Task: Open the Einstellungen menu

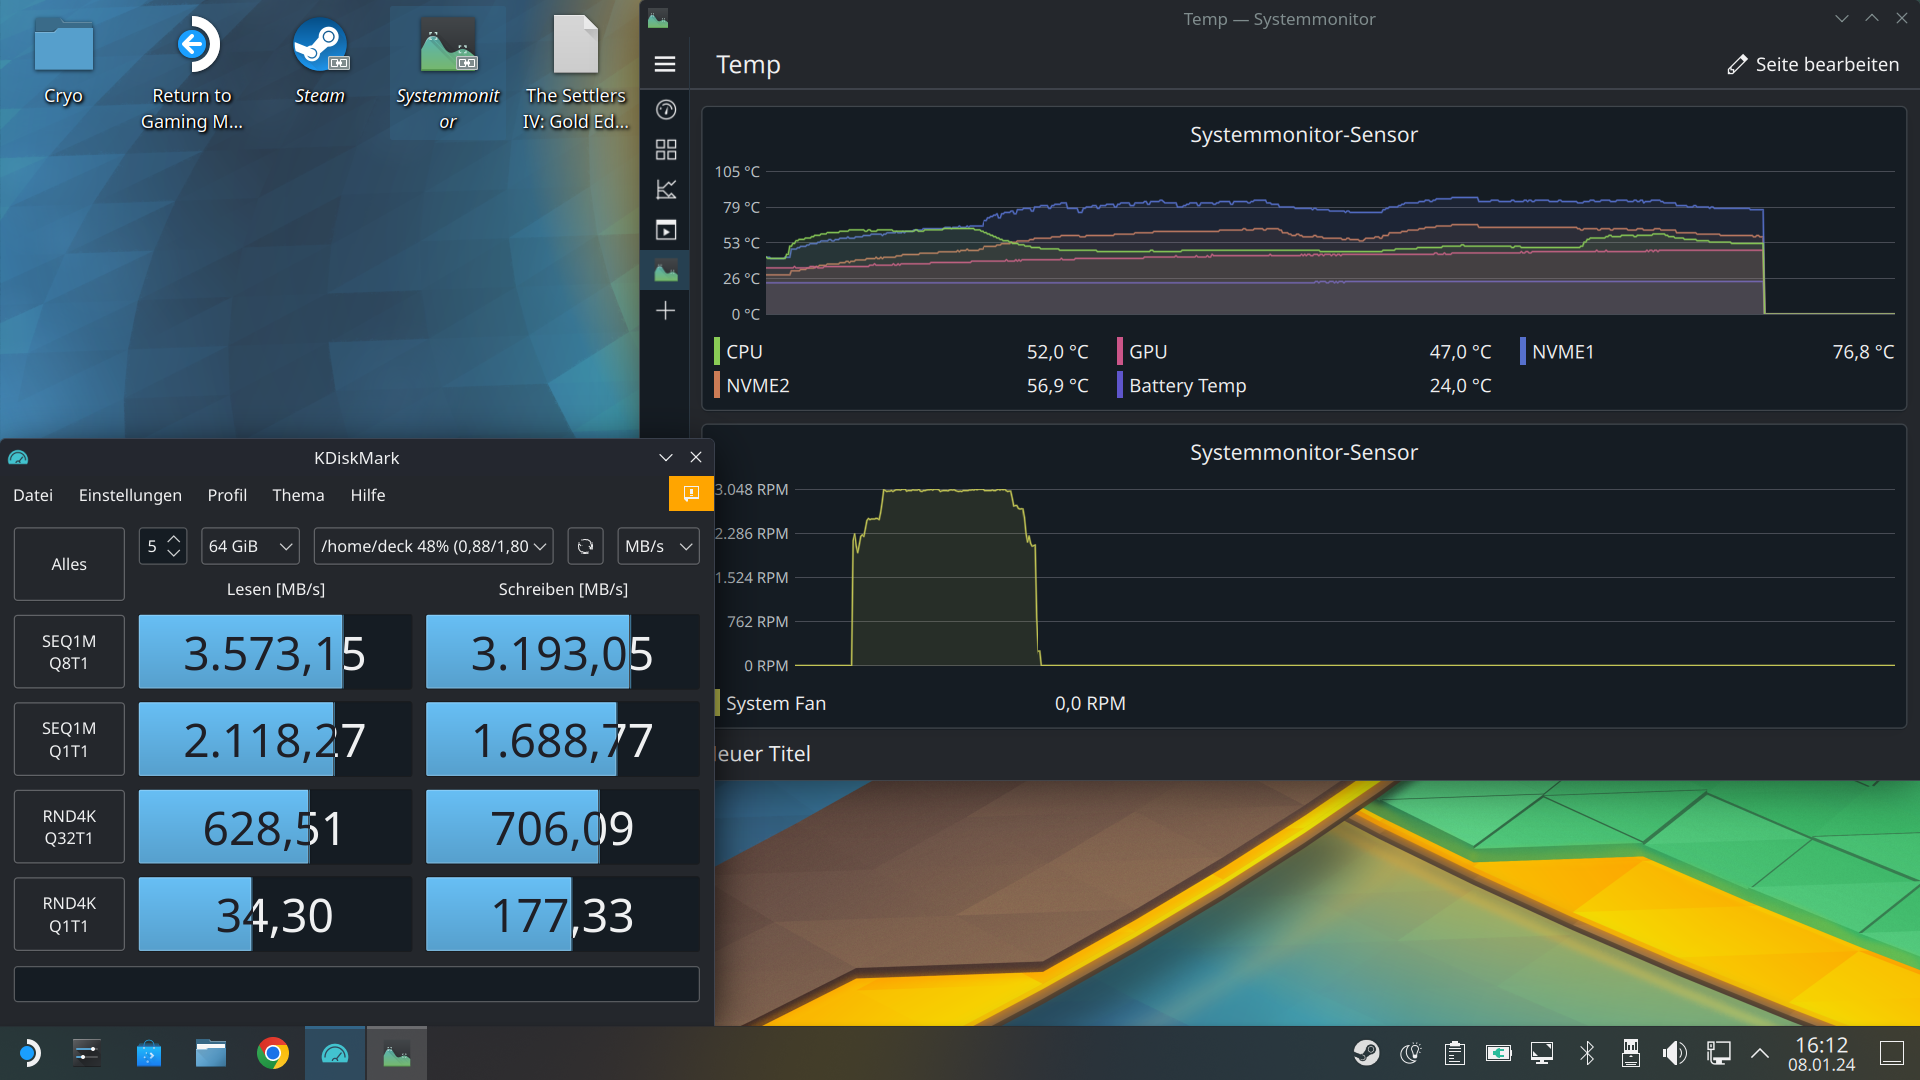Action: click(130, 495)
